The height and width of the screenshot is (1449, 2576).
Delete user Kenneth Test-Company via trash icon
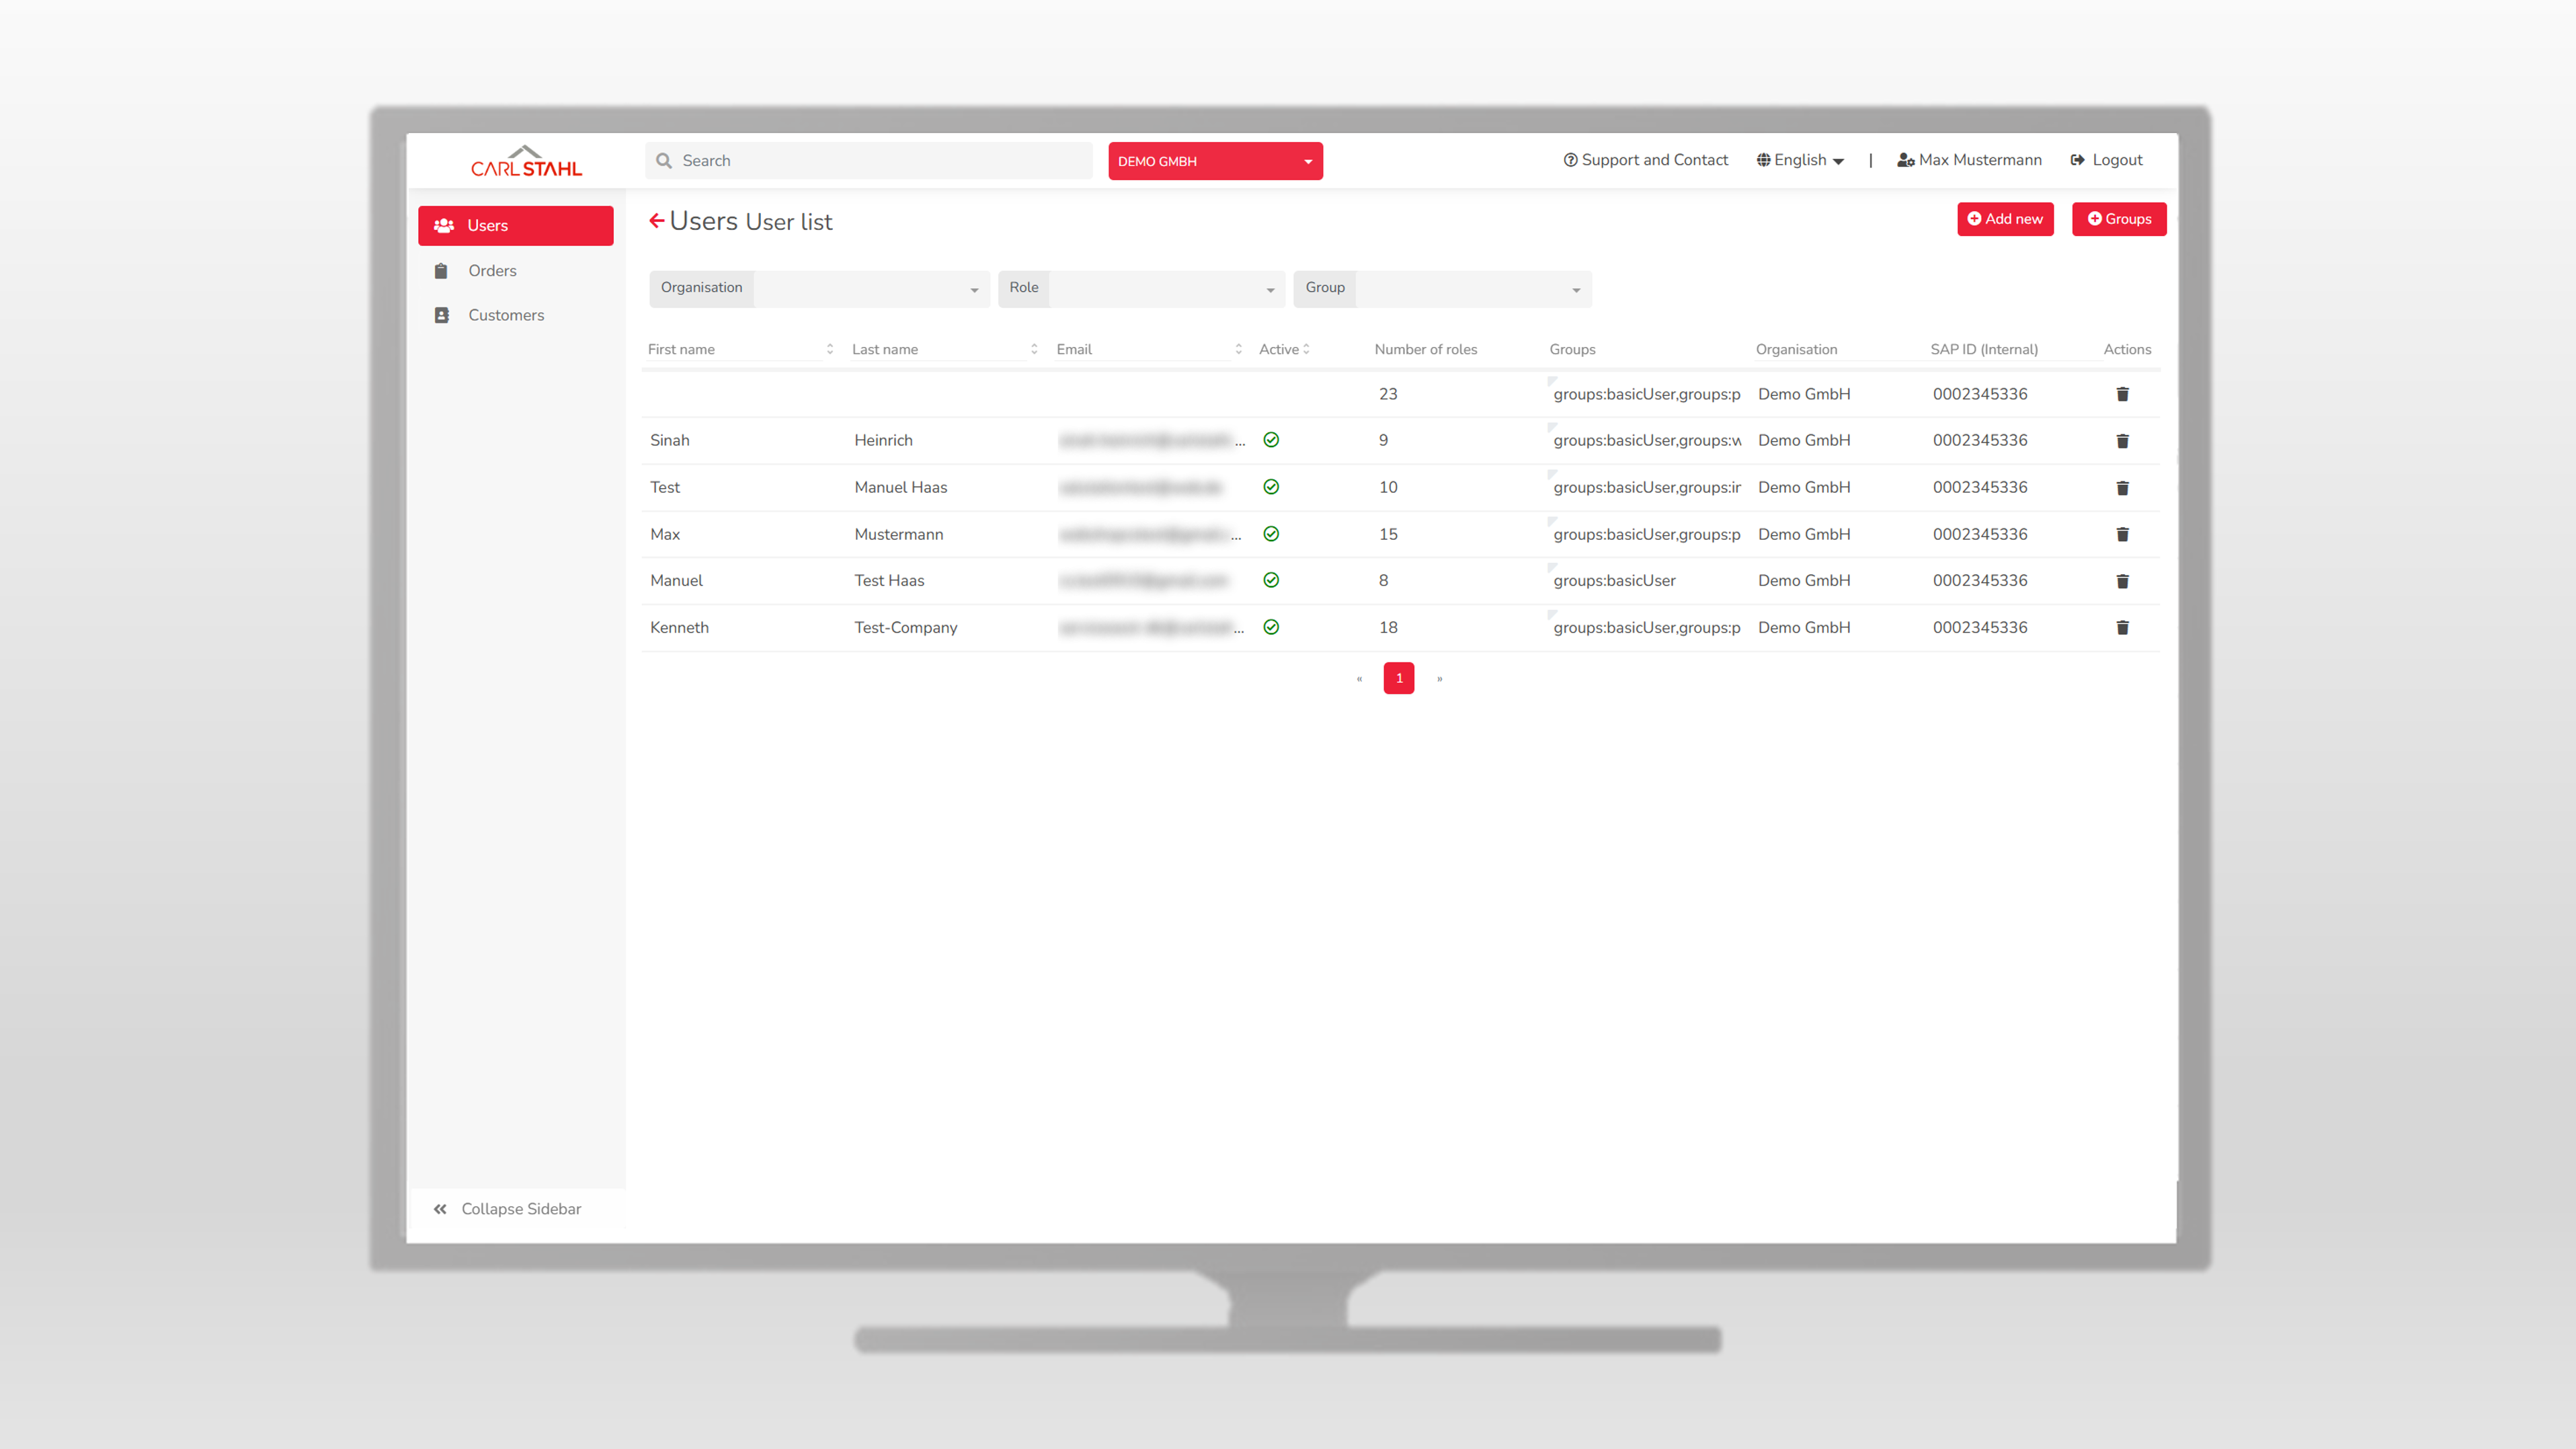coord(2122,628)
